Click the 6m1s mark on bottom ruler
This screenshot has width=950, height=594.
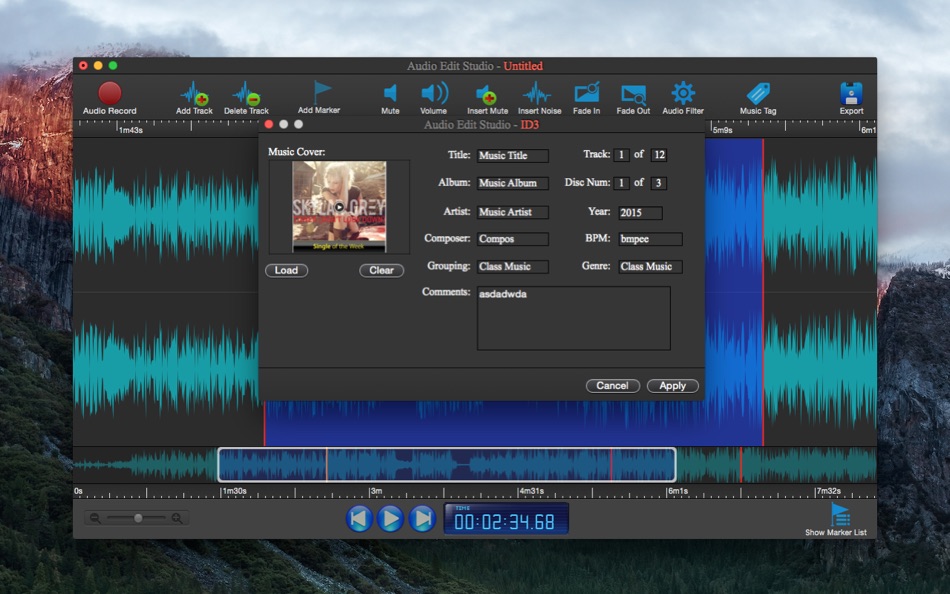tap(678, 491)
